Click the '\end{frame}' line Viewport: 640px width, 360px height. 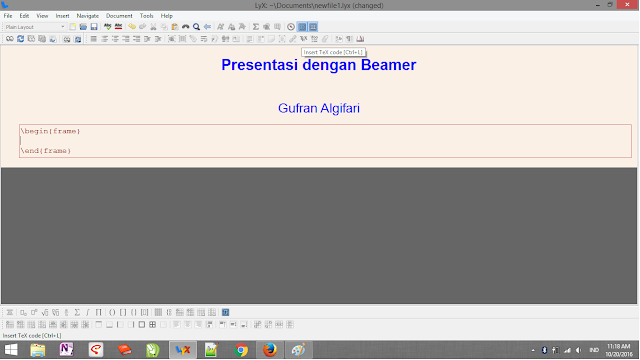click(x=46, y=151)
